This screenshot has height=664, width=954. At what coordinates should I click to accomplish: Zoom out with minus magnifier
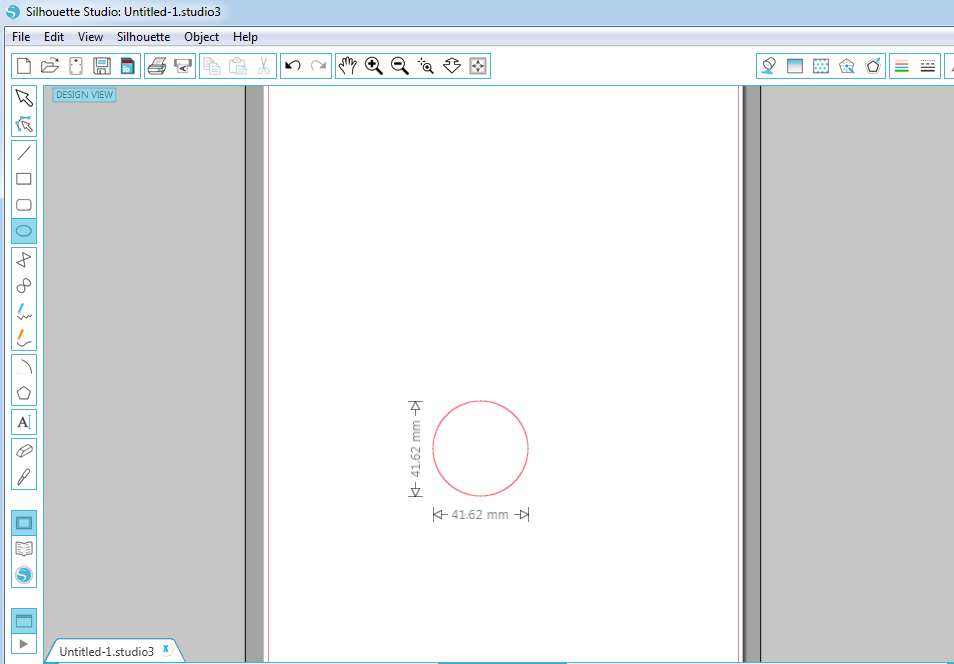click(x=400, y=66)
